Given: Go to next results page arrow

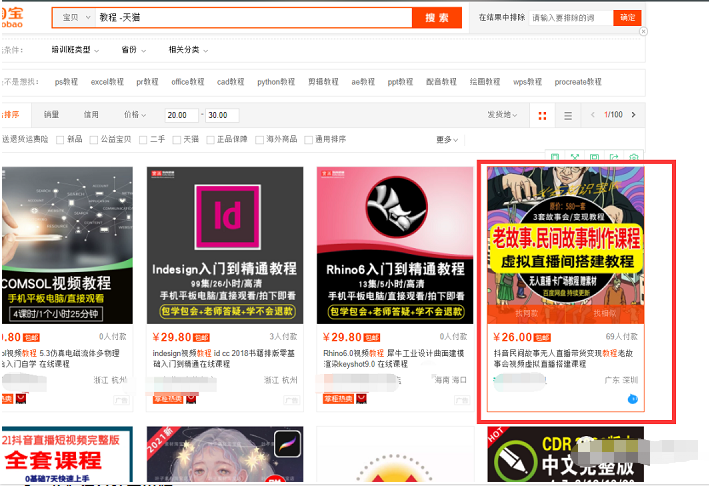Looking at the screenshot, I should coord(633,115).
